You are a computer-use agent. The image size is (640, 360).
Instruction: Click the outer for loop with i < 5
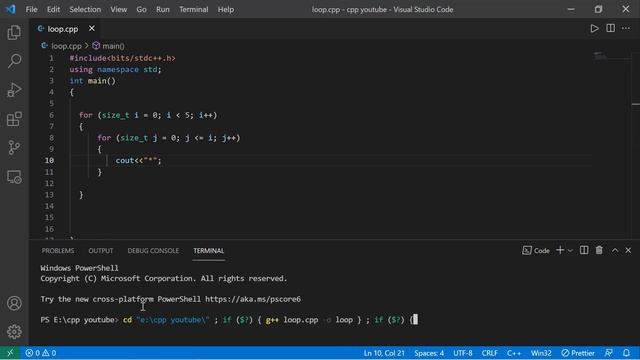point(148,115)
